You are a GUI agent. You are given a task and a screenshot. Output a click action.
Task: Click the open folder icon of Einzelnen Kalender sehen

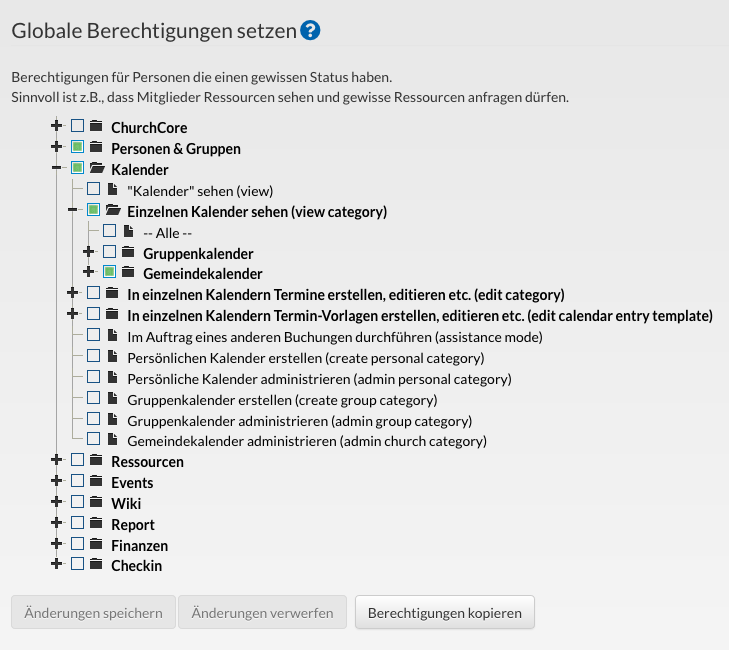pyautogui.click(x=113, y=210)
